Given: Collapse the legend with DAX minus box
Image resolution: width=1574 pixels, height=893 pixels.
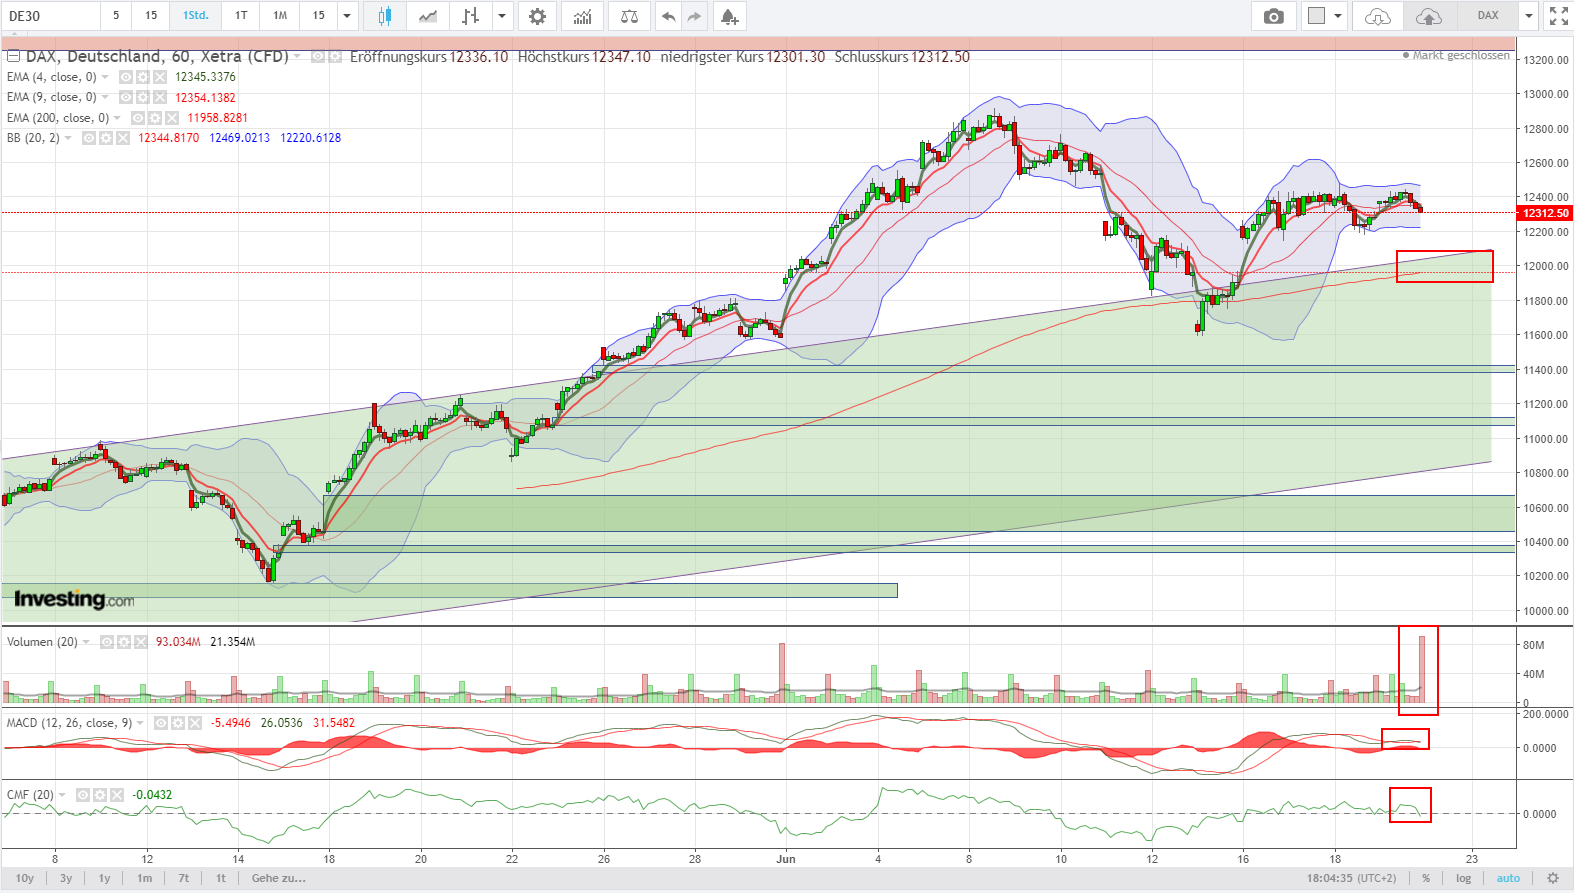Looking at the screenshot, I should [x=13, y=56].
